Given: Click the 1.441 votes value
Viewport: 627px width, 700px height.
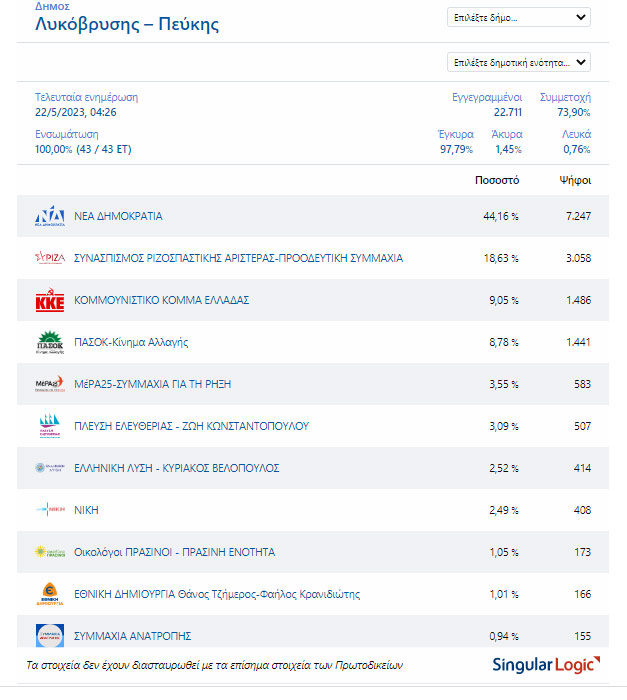Looking at the screenshot, I should click(x=578, y=342).
